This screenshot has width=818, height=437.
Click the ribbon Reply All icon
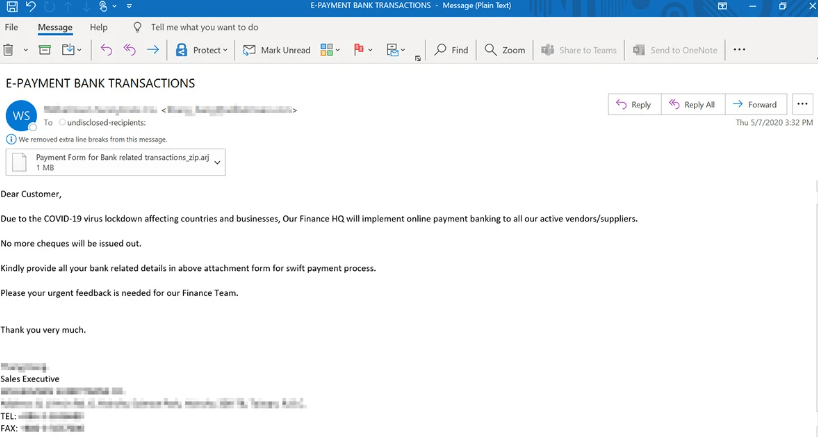(x=129, y=50)
